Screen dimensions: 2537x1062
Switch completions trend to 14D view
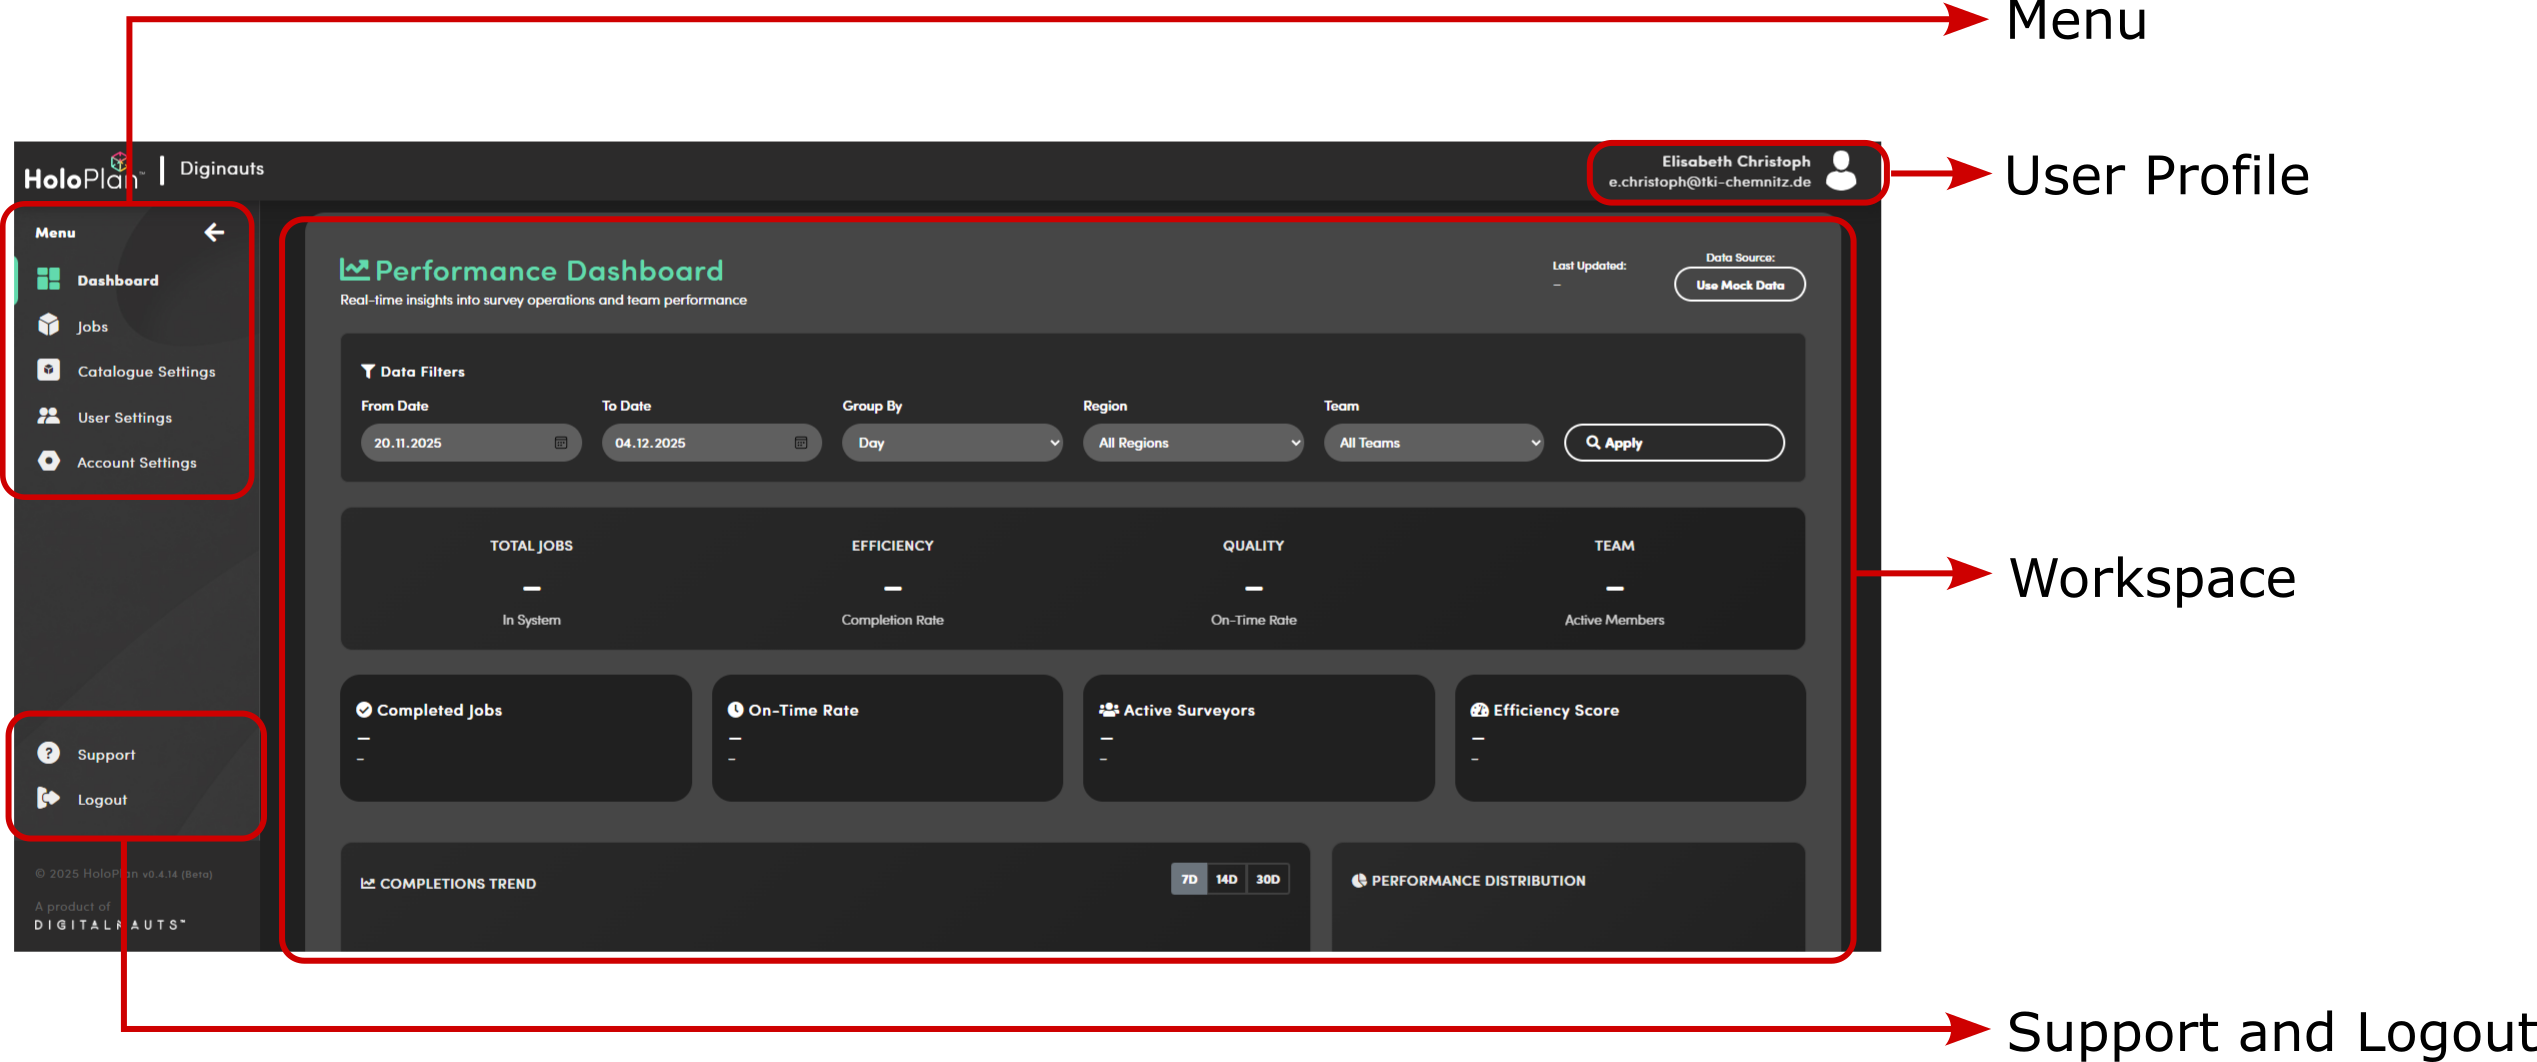click(1227, 879)
